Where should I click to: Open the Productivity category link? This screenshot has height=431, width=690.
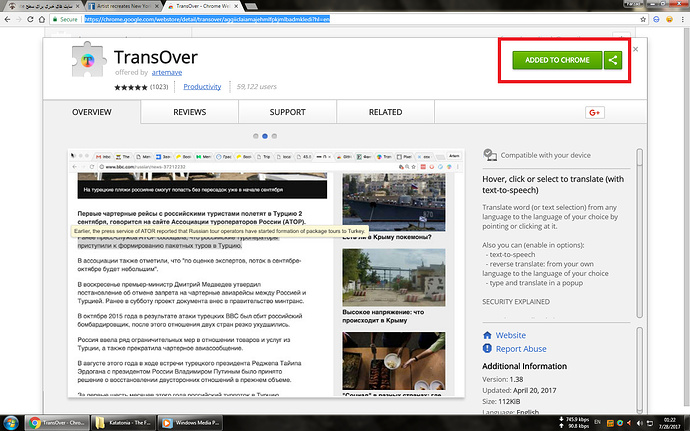pos(202,87)
